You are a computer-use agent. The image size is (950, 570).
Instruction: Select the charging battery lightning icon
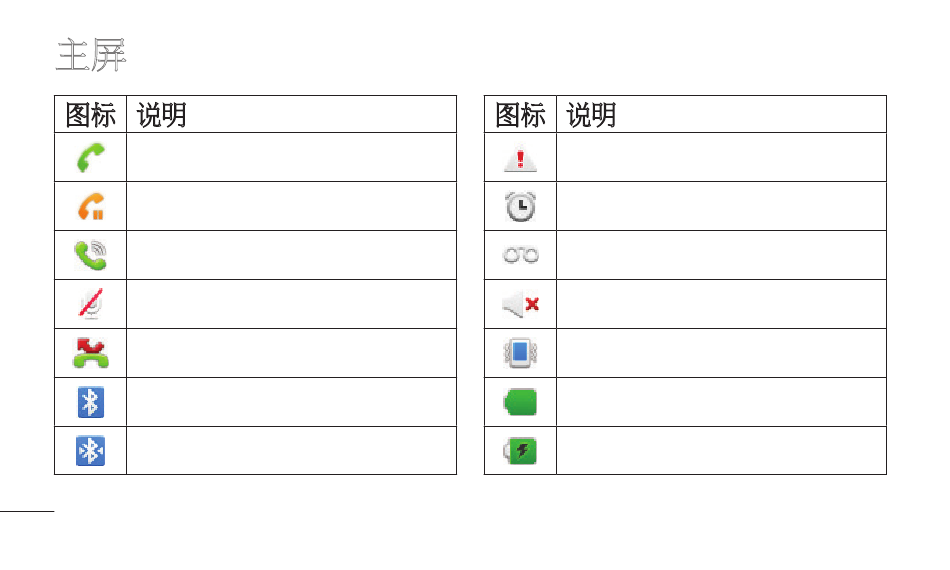click(520, 451)
